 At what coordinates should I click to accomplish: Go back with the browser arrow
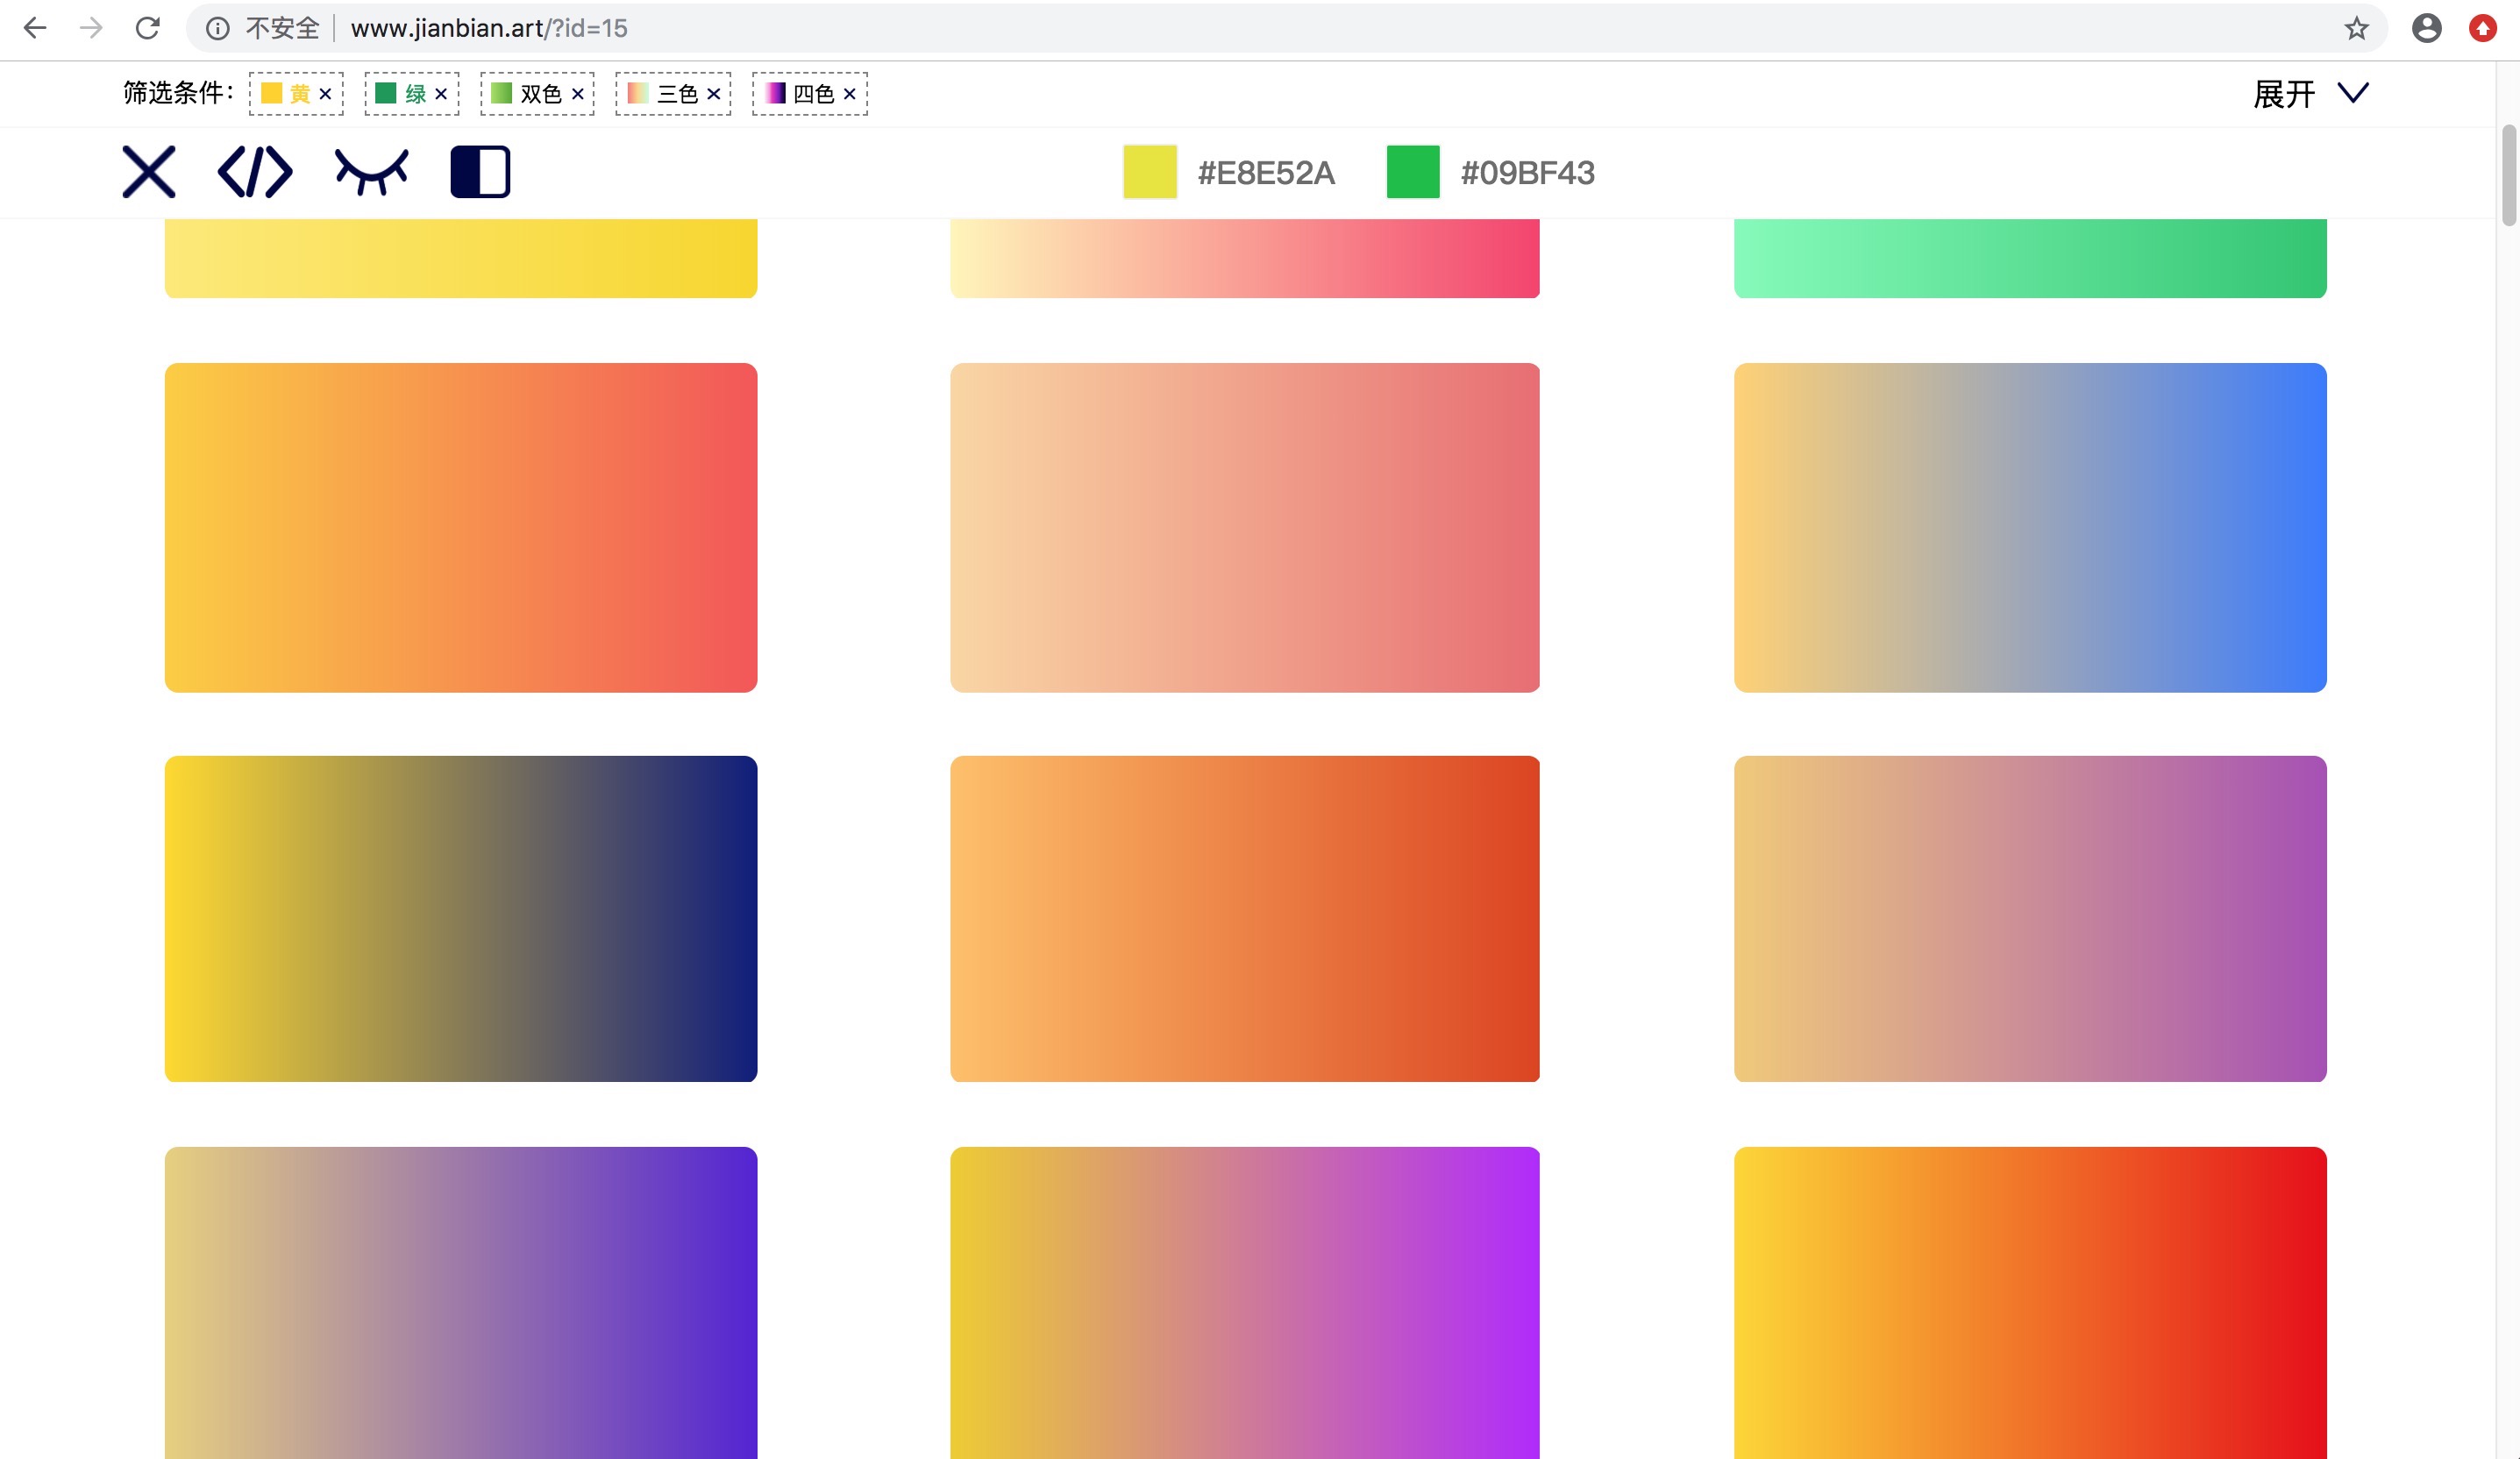click(35, 28)
